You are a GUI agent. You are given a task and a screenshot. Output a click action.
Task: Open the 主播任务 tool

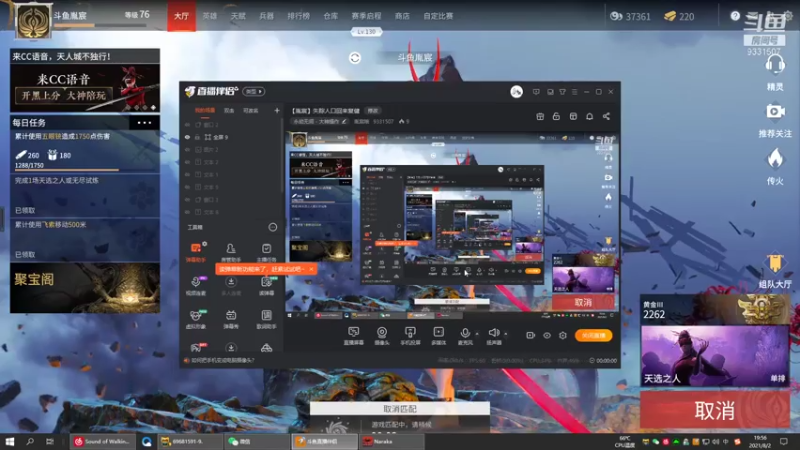[266, 252]
